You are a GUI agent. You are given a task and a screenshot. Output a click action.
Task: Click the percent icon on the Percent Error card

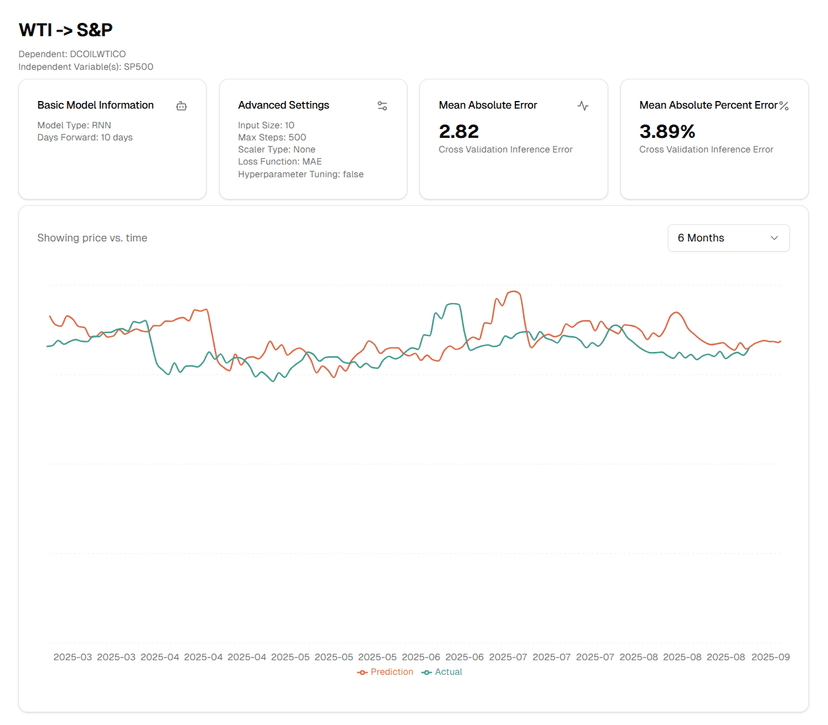(784, 106)
